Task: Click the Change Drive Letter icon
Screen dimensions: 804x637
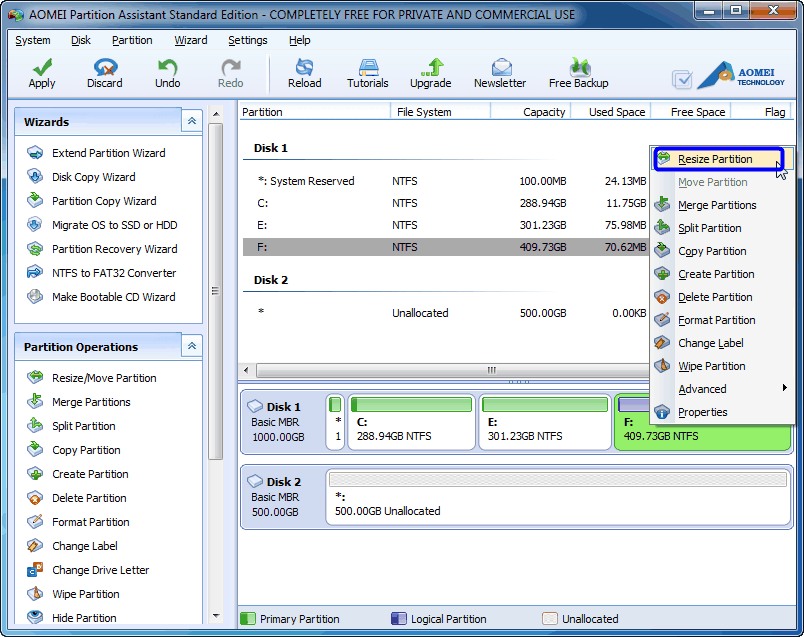Action: (x=35, y=570)
